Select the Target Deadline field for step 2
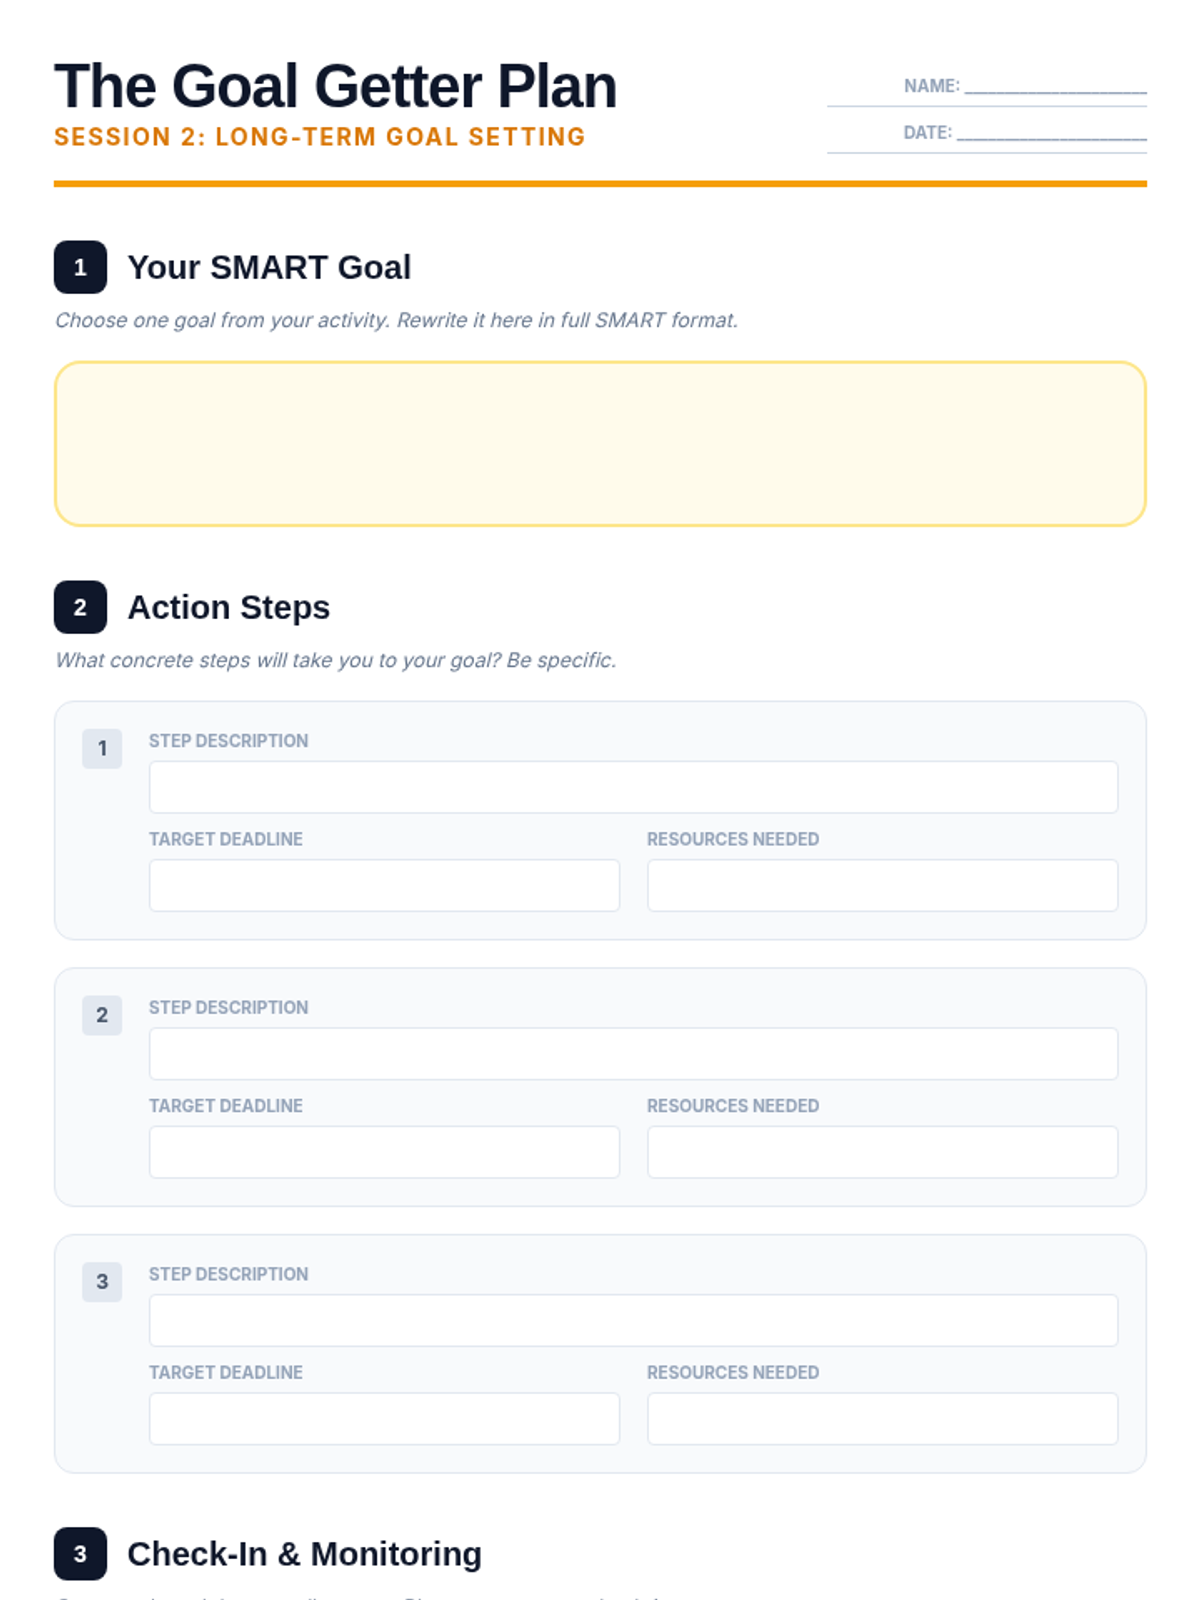The height and width of the screenshot is (1600, 1200). tap(384, 1152)
